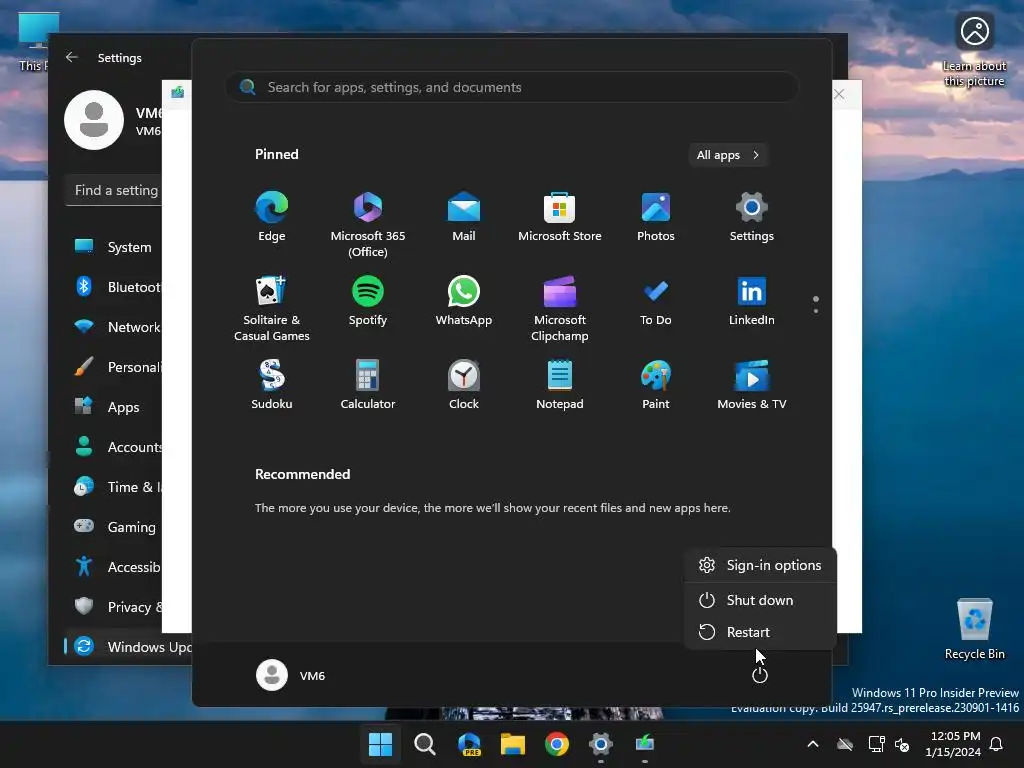Select Time & language in Settings sidebar
The height and width of the screenshot is (768, 1024).
pos(112,487)
